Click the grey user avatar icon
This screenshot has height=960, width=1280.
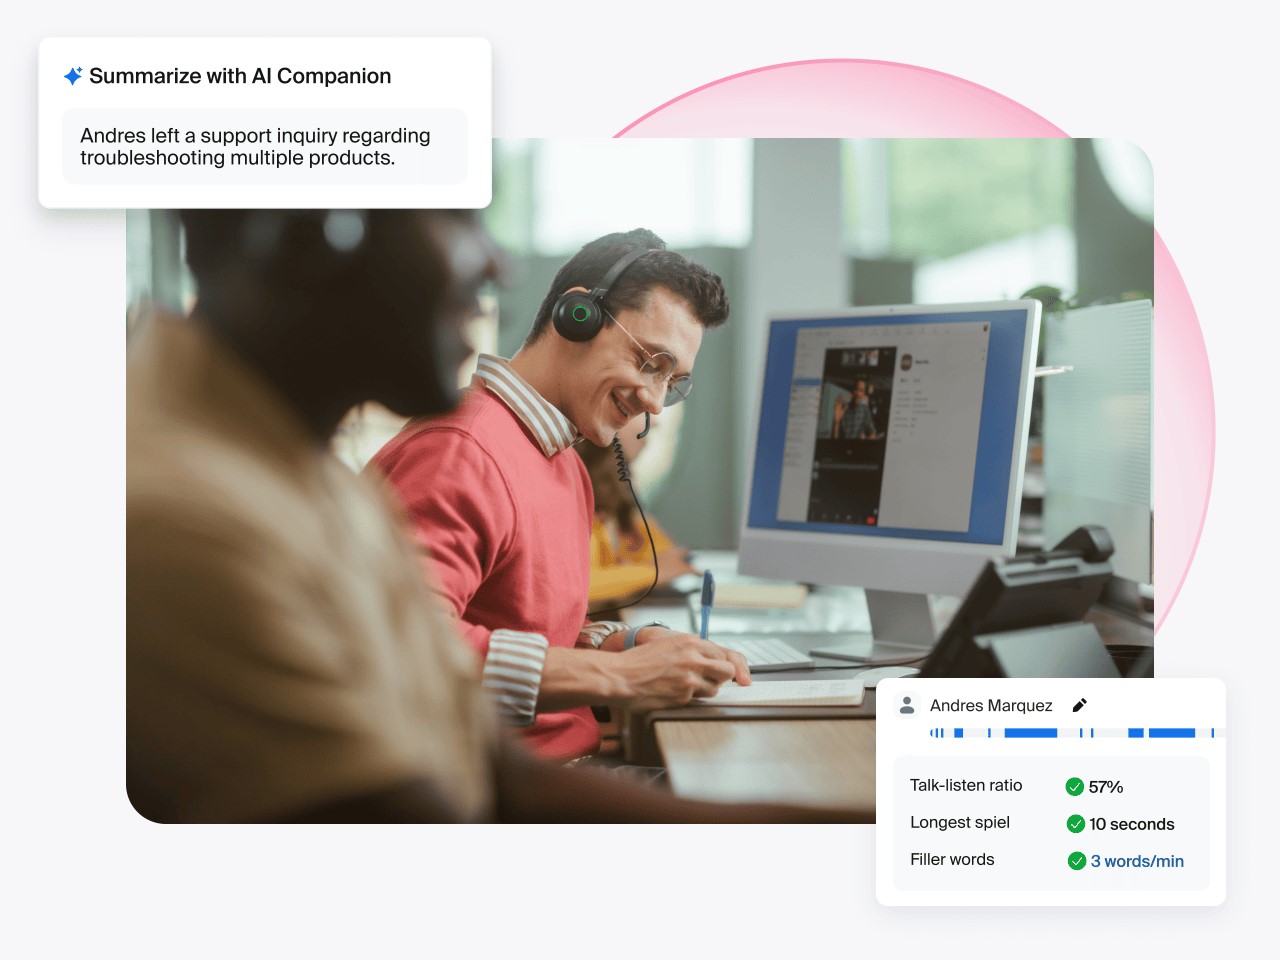pyautogui.click(x=907, y=705)
